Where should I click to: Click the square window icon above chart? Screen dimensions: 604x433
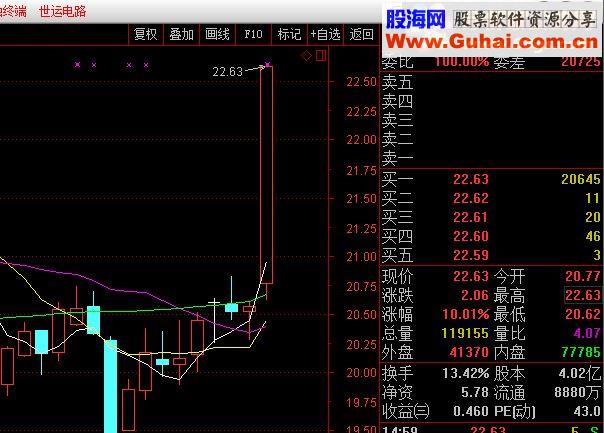321,55
